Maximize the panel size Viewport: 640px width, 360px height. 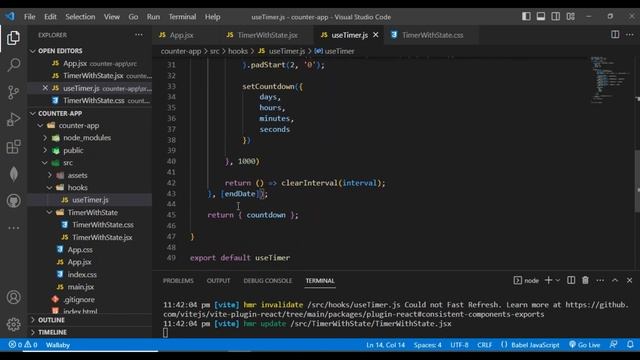tap(615, 280)
